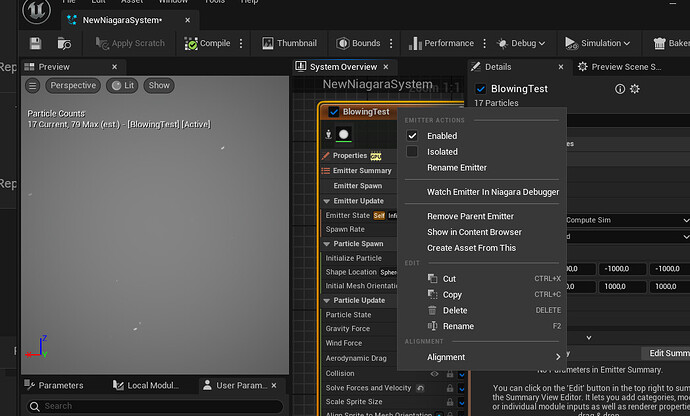Viewport: 690px width, 416px height.
Task: Click the Scale Sprite Size lock icon
Action: coord(450,402)
